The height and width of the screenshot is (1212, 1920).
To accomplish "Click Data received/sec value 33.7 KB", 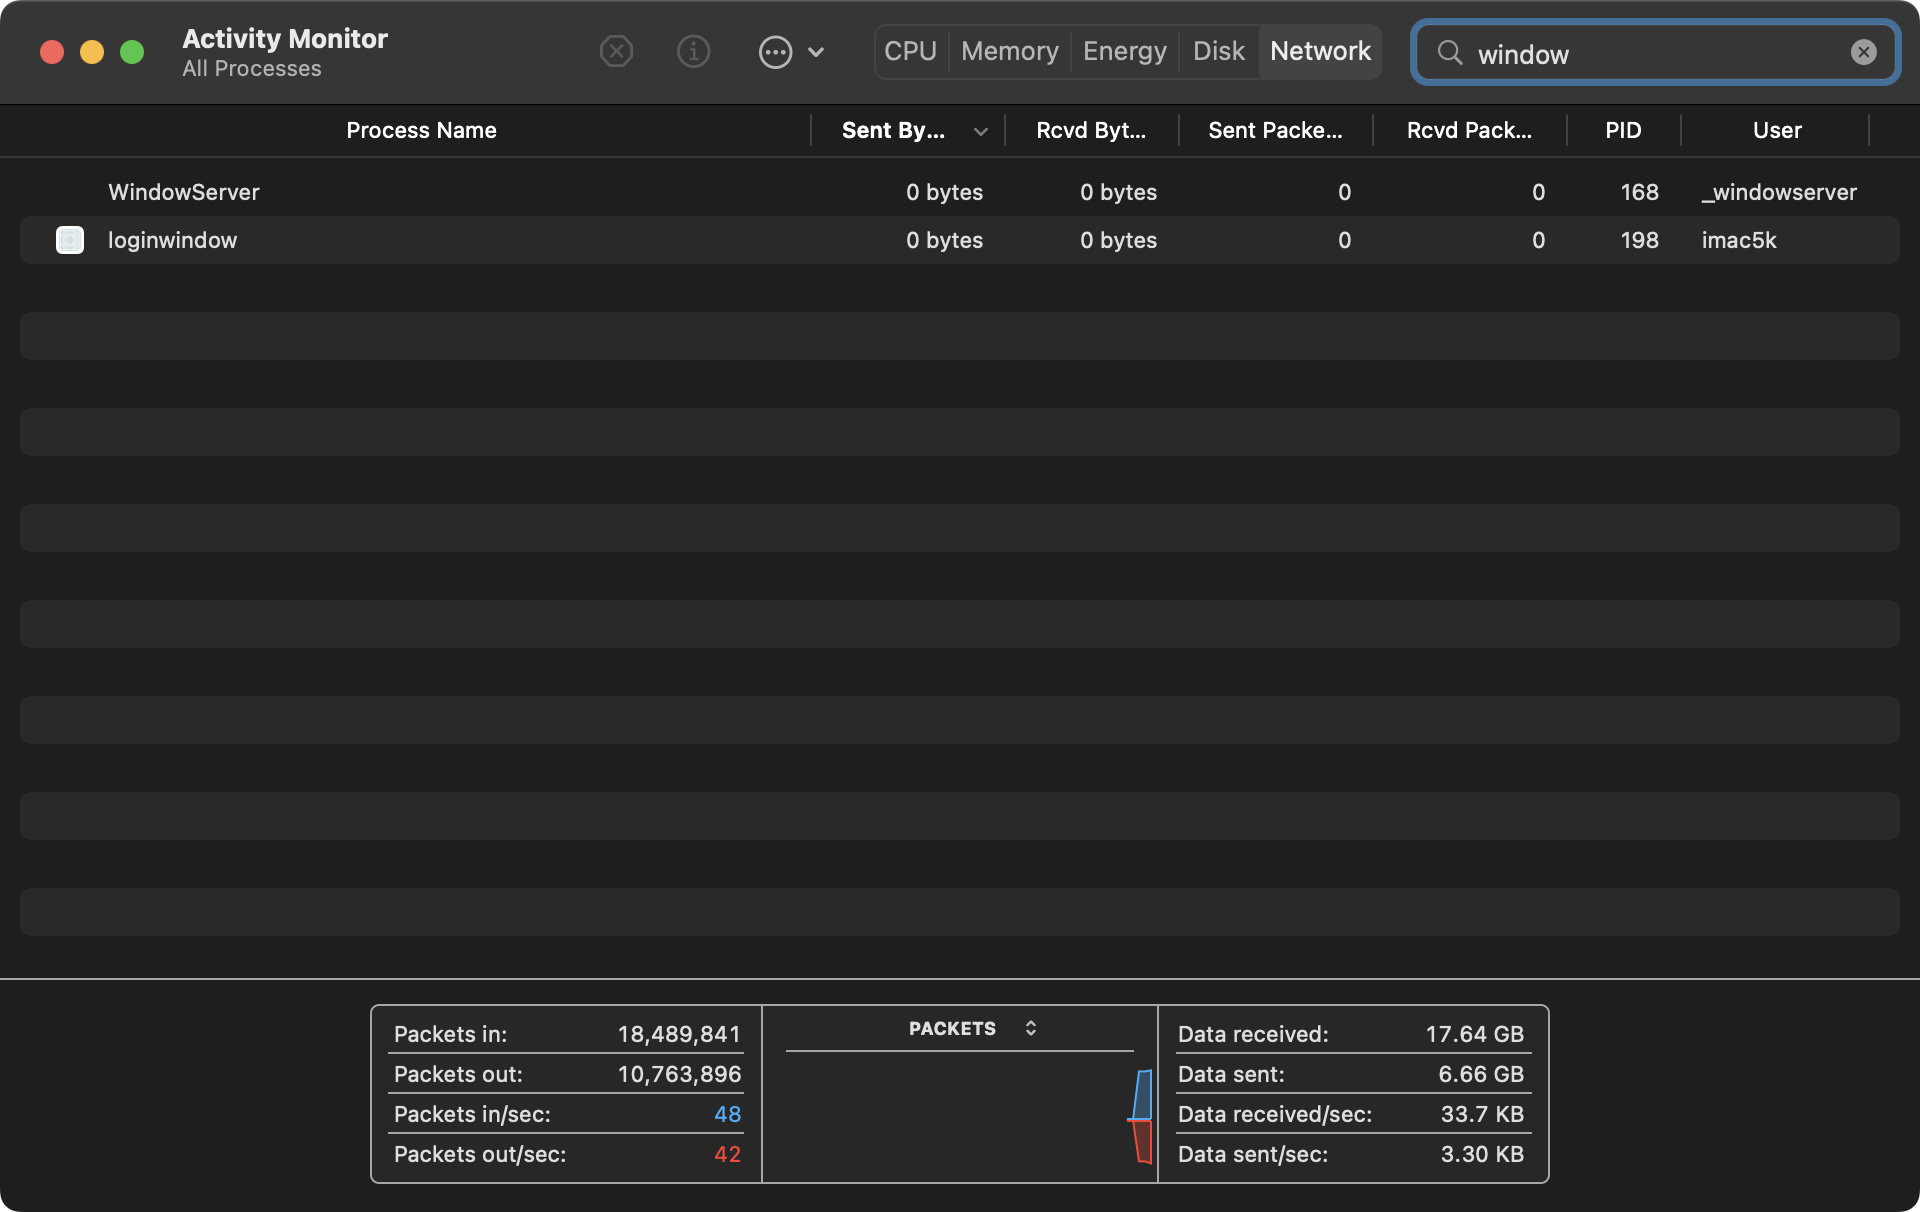I will 1482,1114.
